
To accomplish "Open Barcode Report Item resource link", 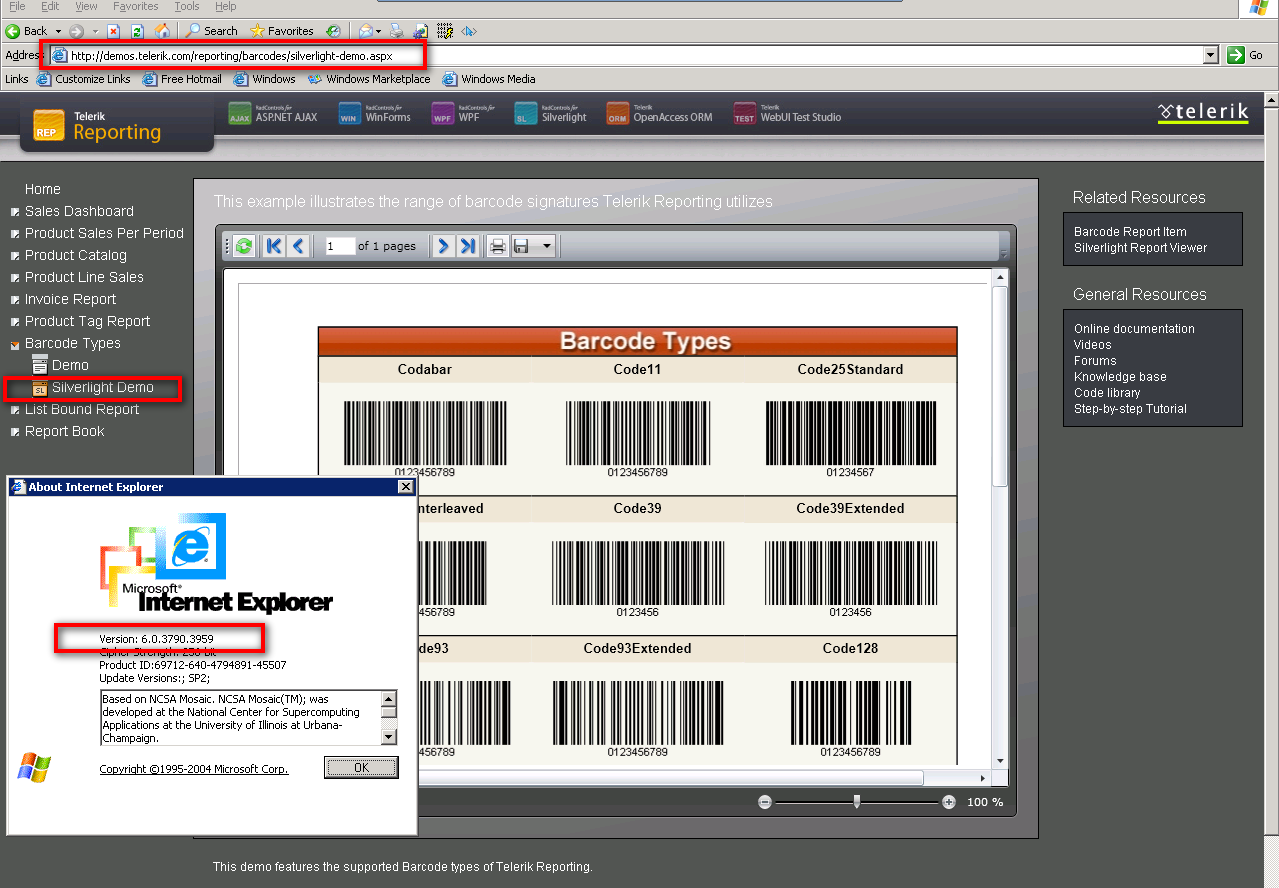I will [1130, 232].
